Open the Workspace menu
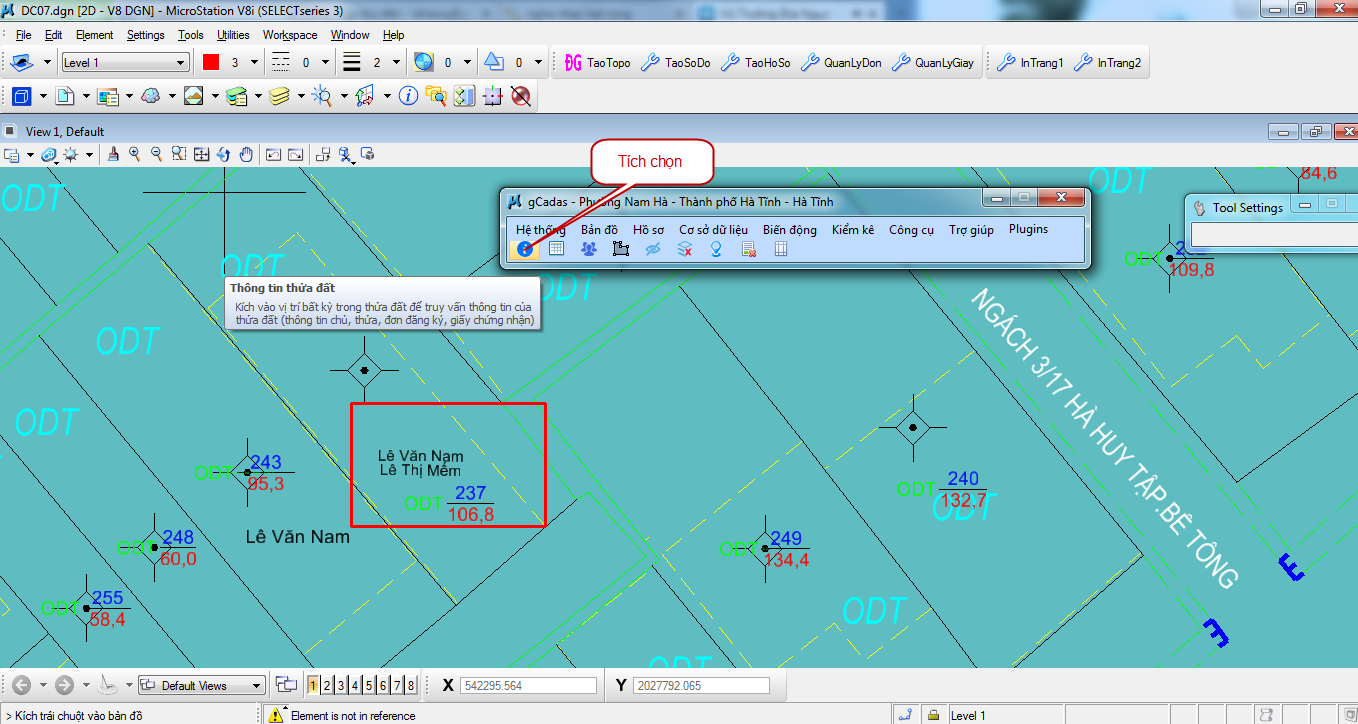 290,35
